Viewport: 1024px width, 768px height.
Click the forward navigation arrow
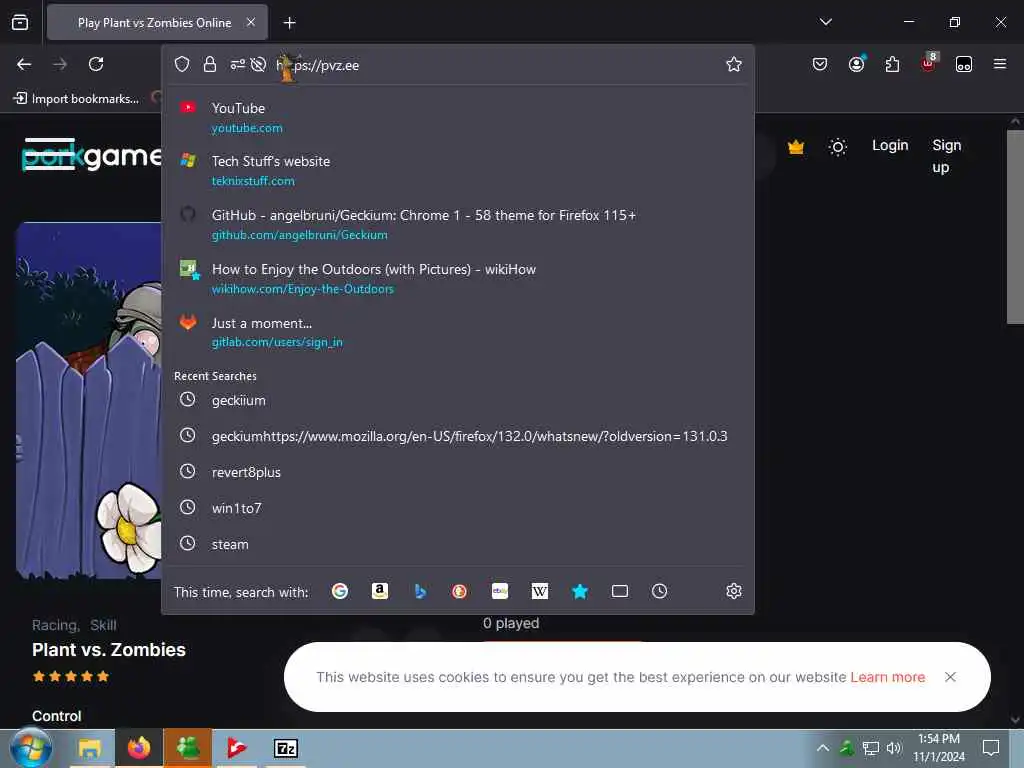[x=60, y=64]
